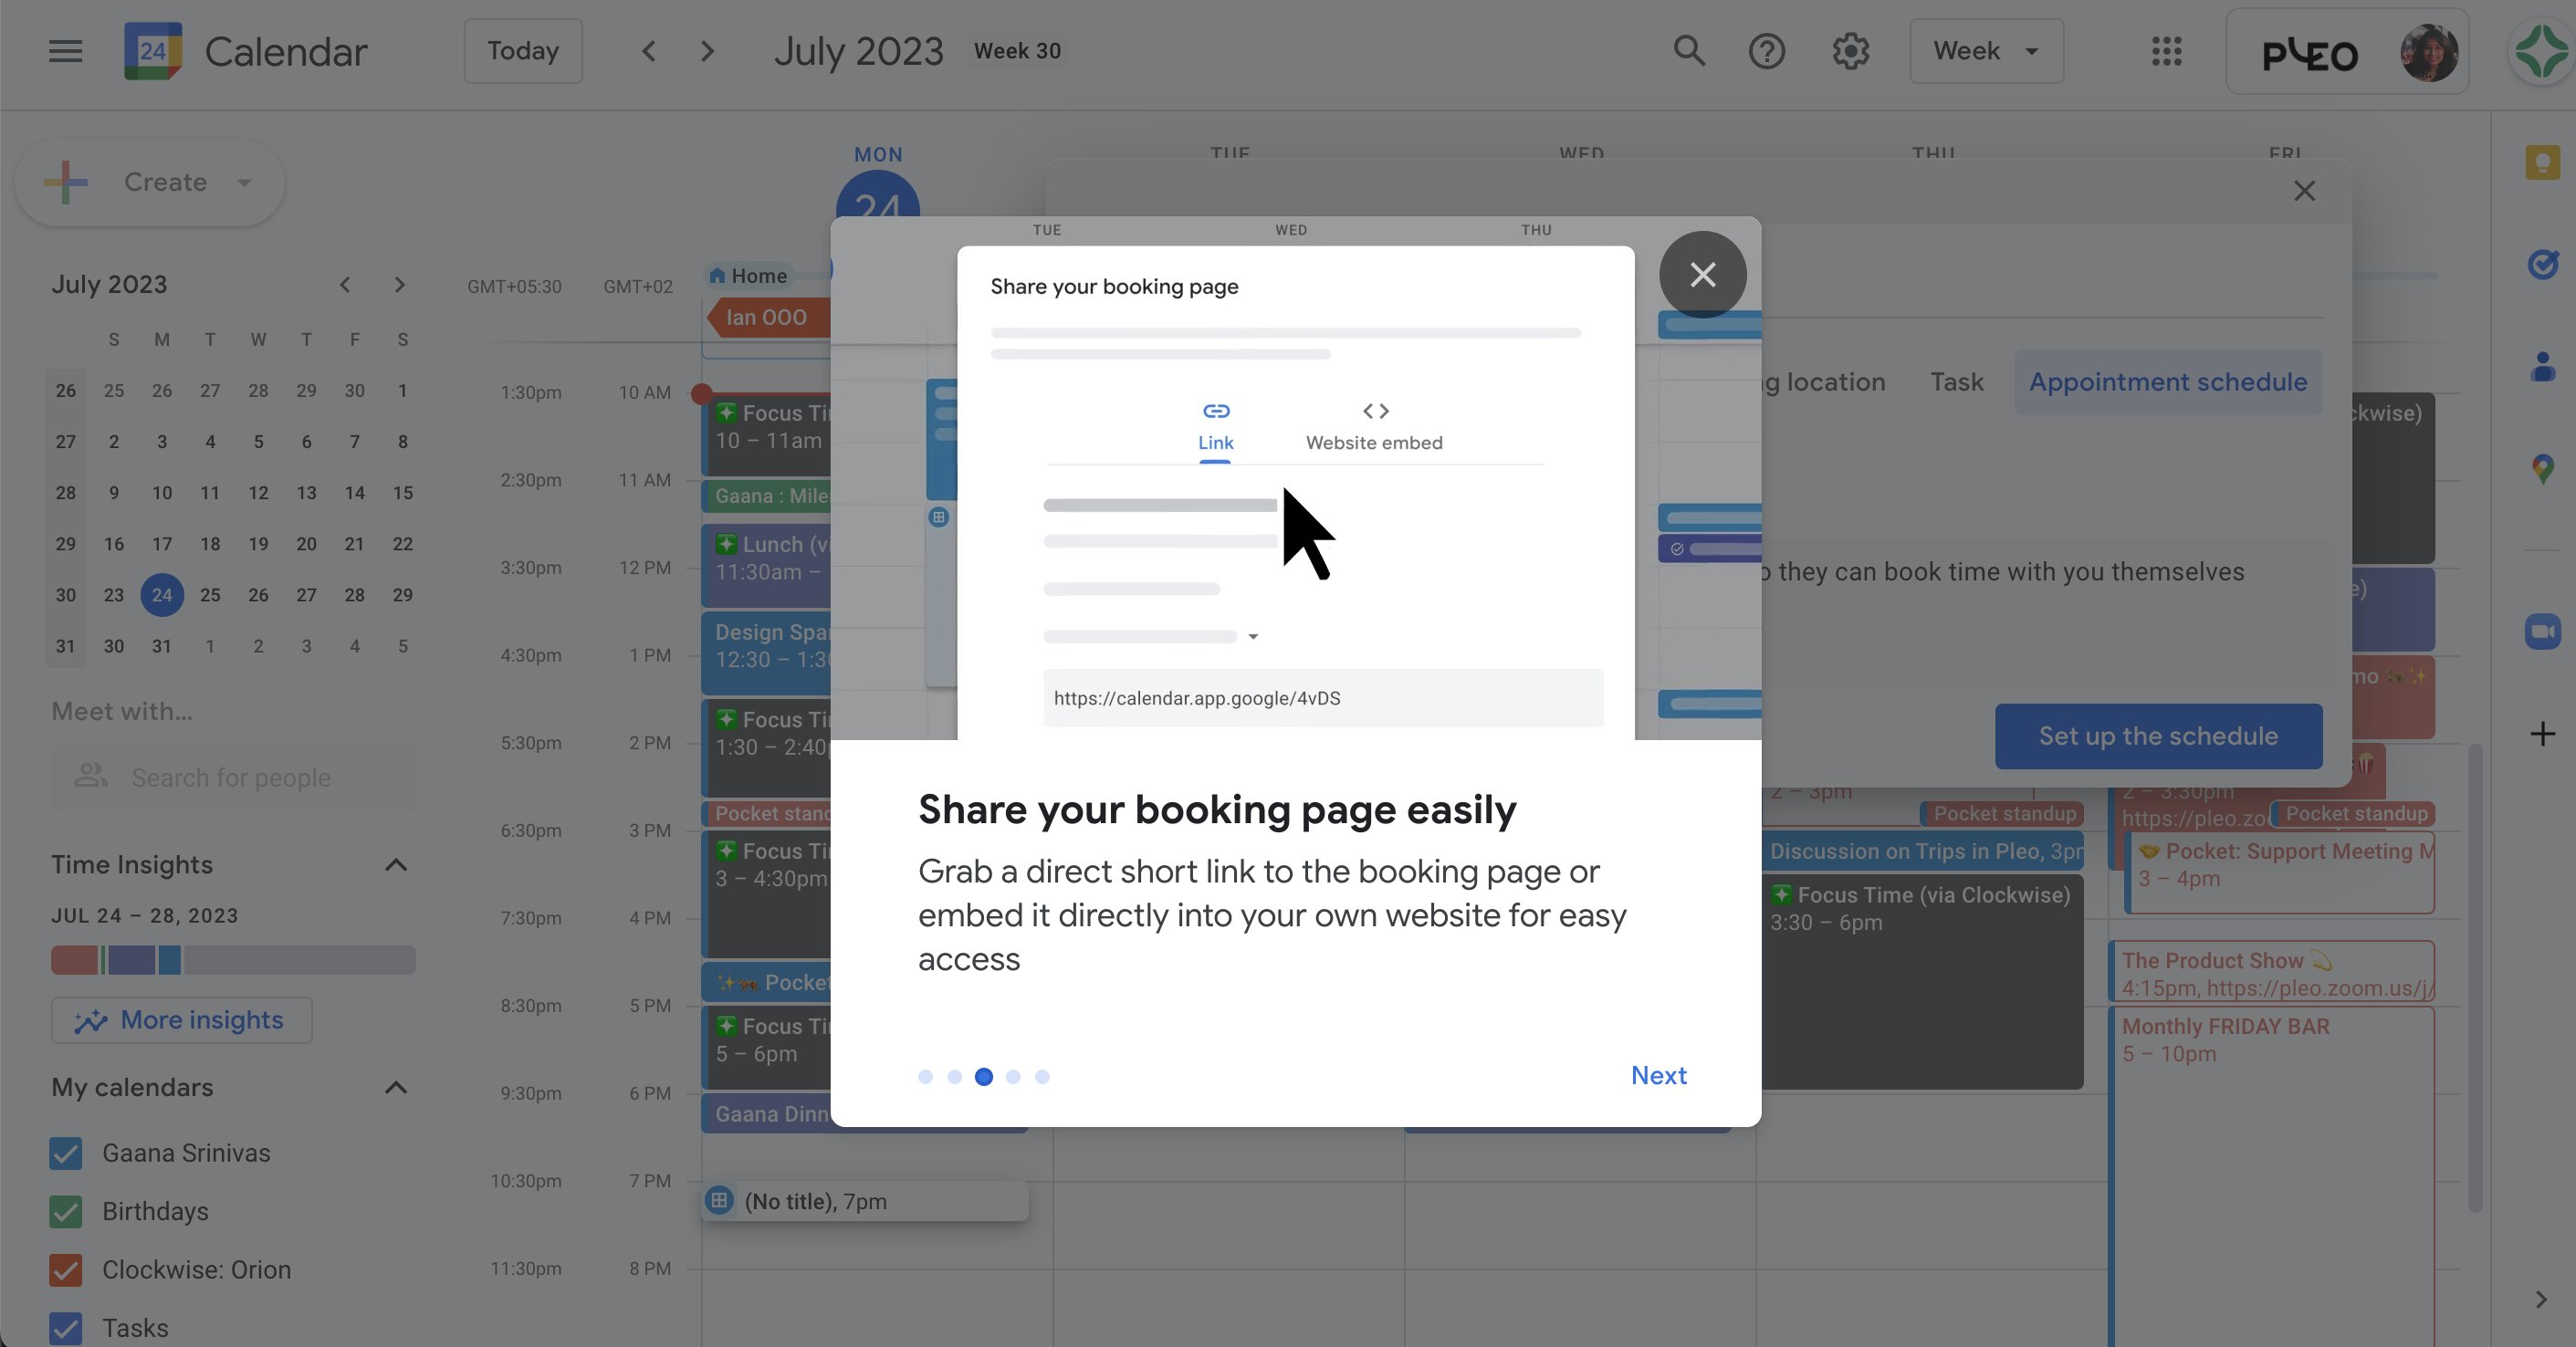Go to previous week with top arrow
The height and width of the screenshot is (1347, 2576).
(649, 51)
